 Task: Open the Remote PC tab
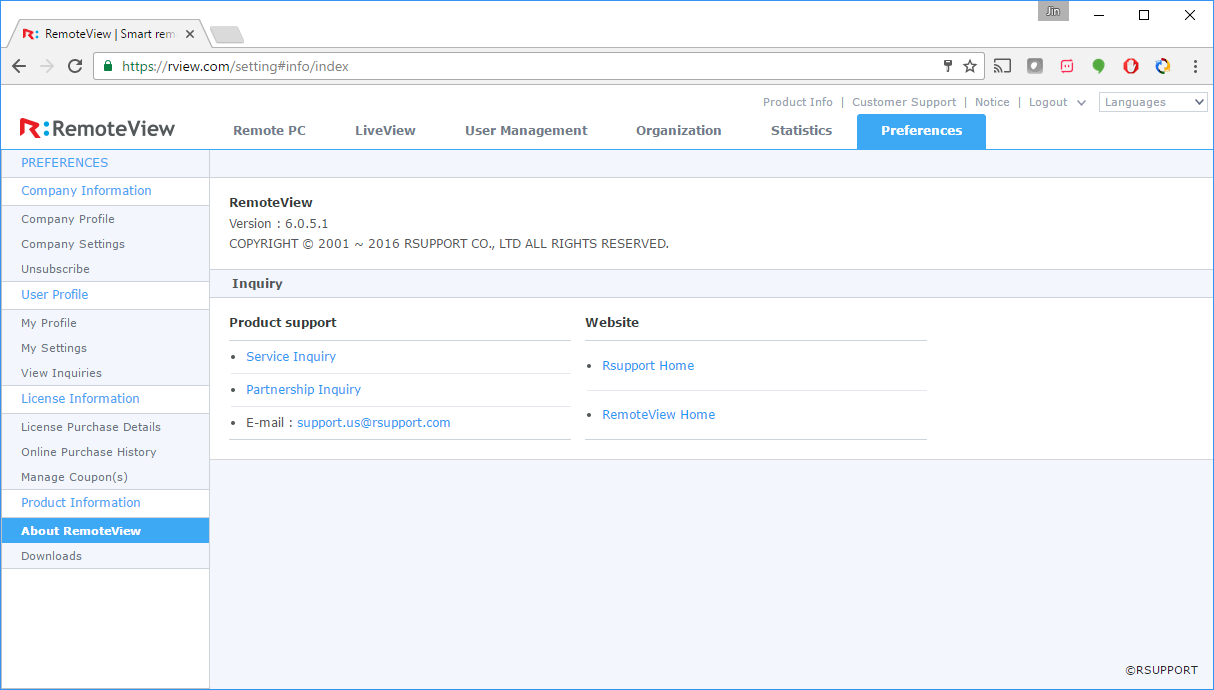tap(269, 131)
